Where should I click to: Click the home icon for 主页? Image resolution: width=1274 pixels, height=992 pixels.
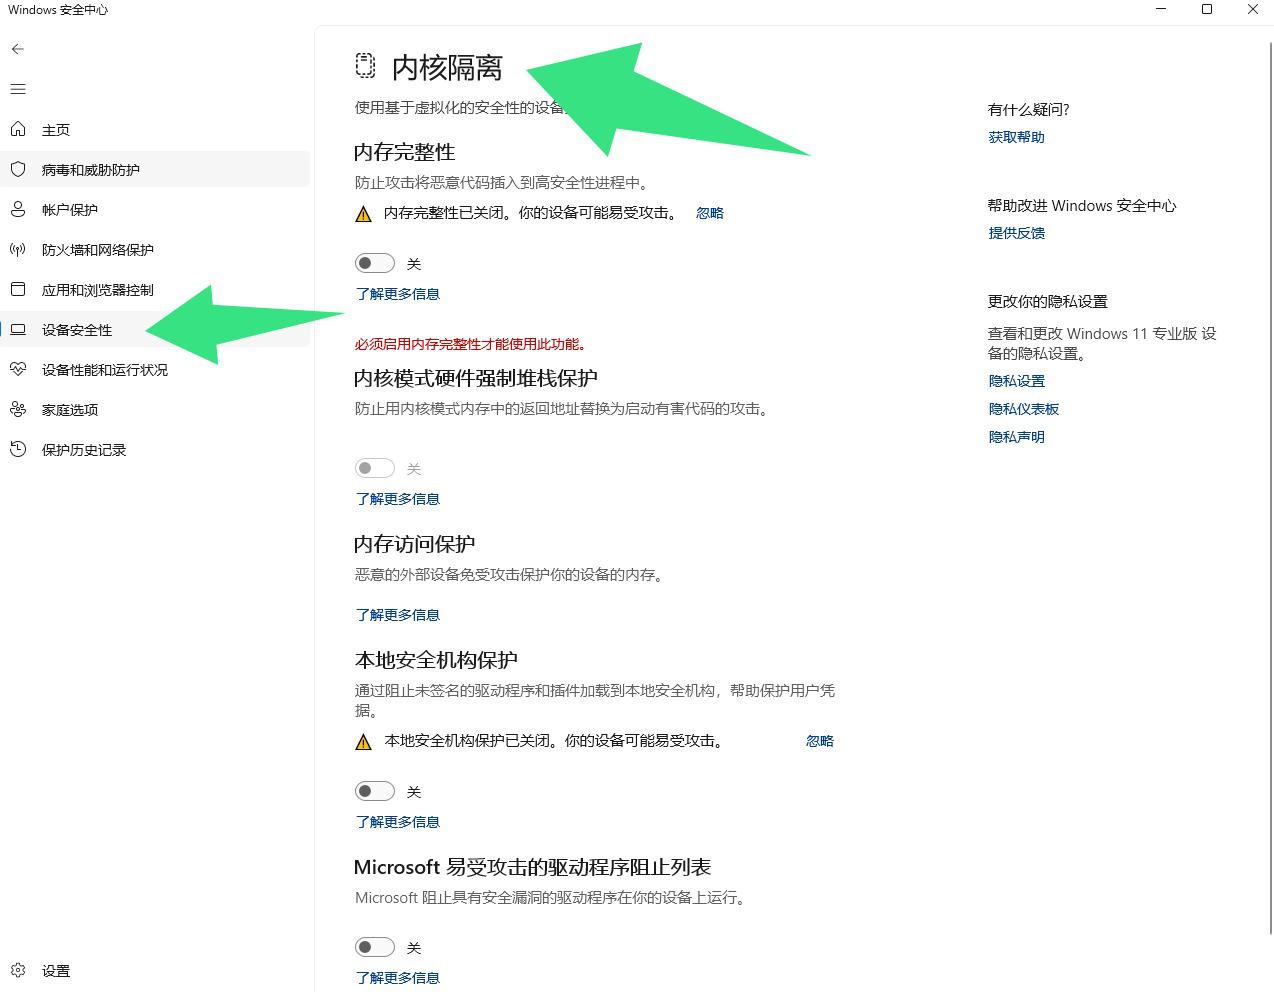[18, 129]
